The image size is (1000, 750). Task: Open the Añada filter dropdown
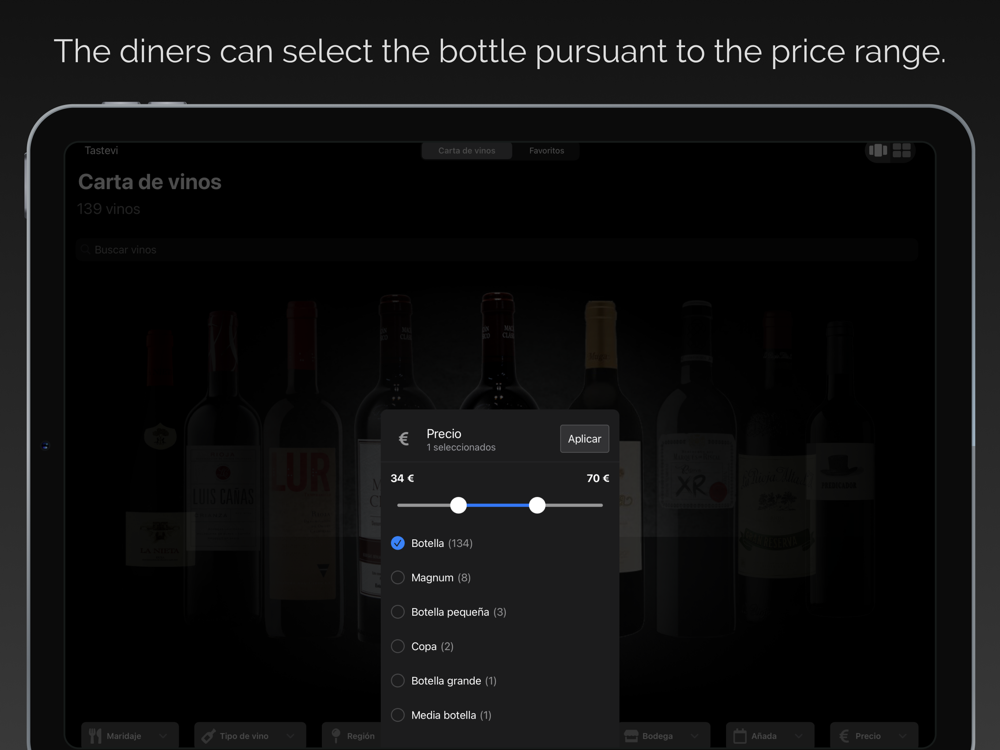click(770, 736)
